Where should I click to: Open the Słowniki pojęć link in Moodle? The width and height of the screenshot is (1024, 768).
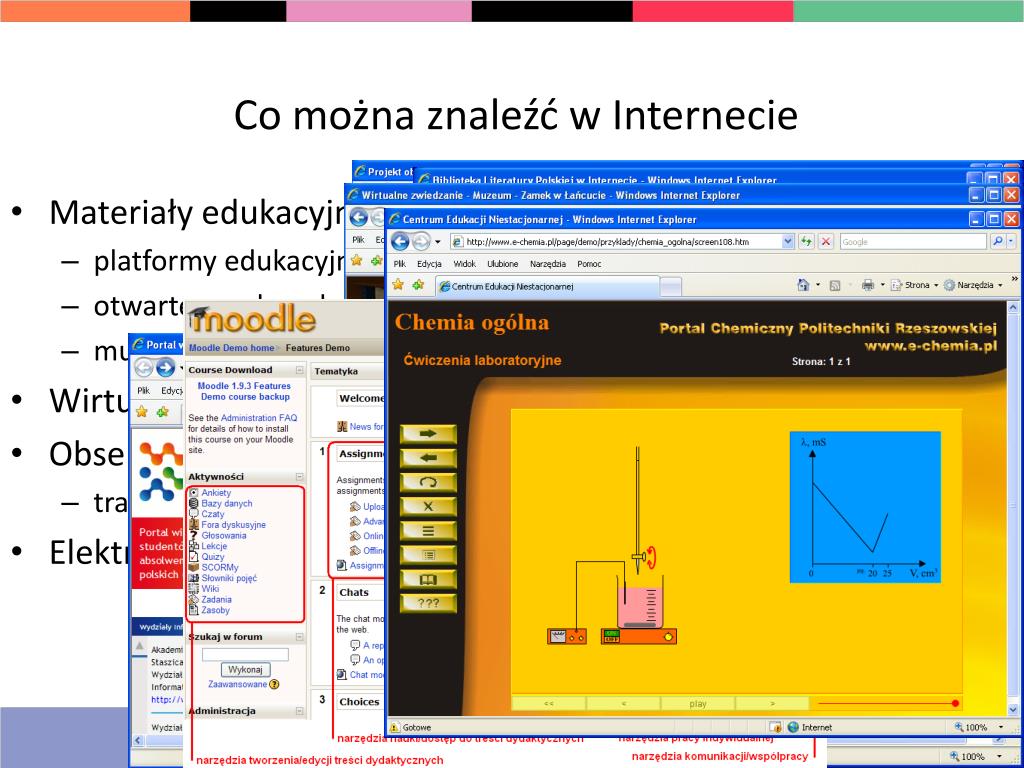pos(229,578)
